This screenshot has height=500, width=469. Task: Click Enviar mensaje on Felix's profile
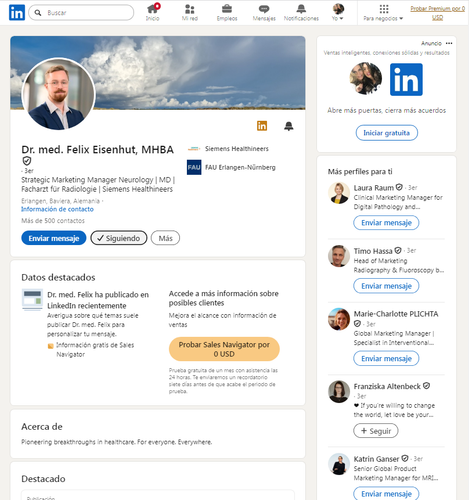point(54,238)
